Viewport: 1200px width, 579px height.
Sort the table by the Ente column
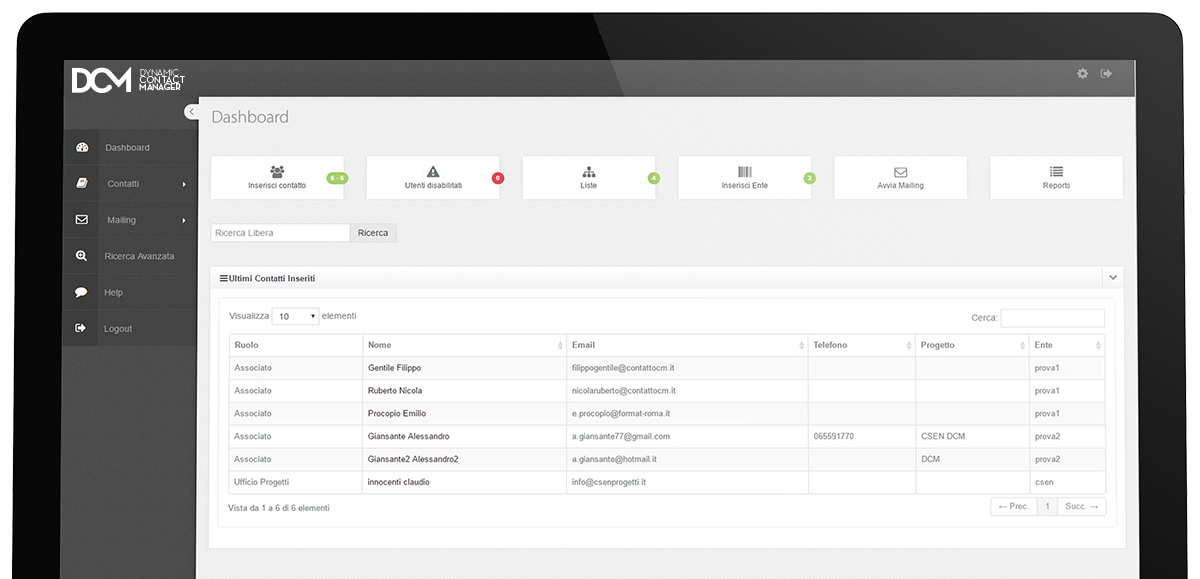1067,345
